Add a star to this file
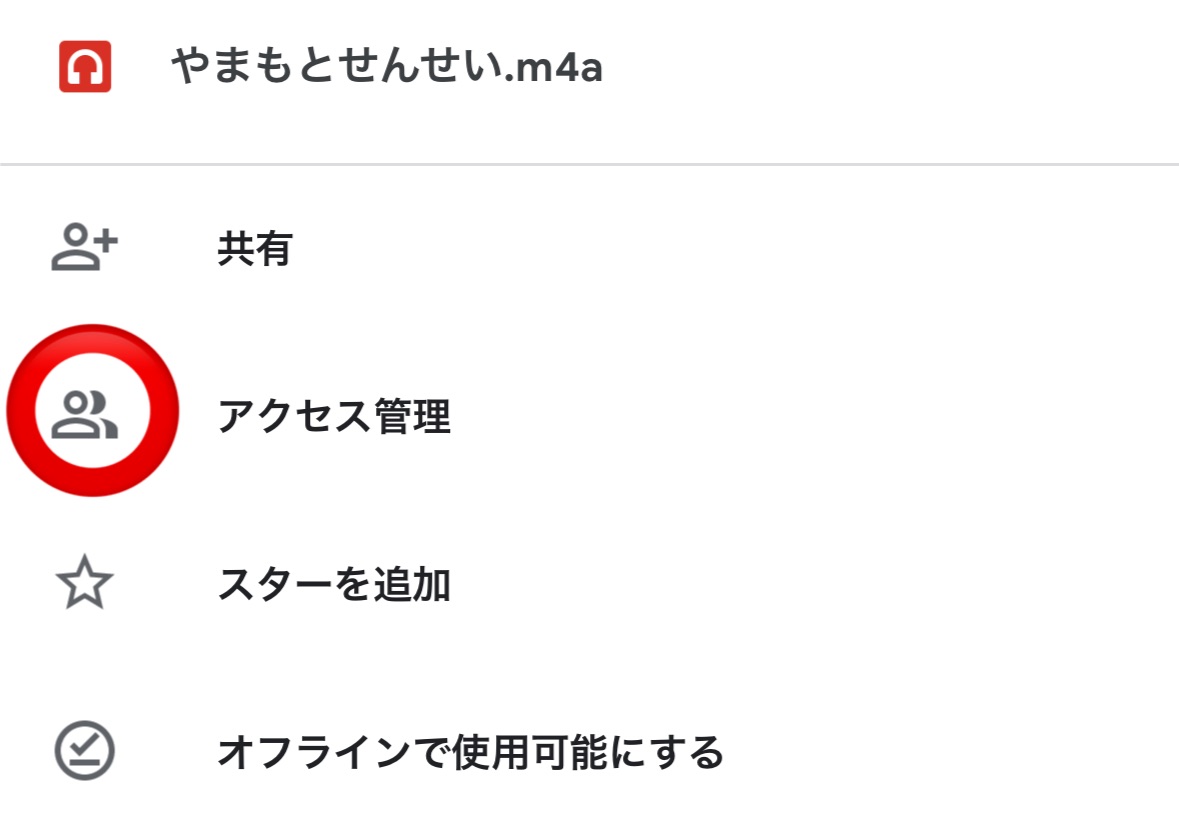Viewport: 1179px width, 828px height. [334, 585]
